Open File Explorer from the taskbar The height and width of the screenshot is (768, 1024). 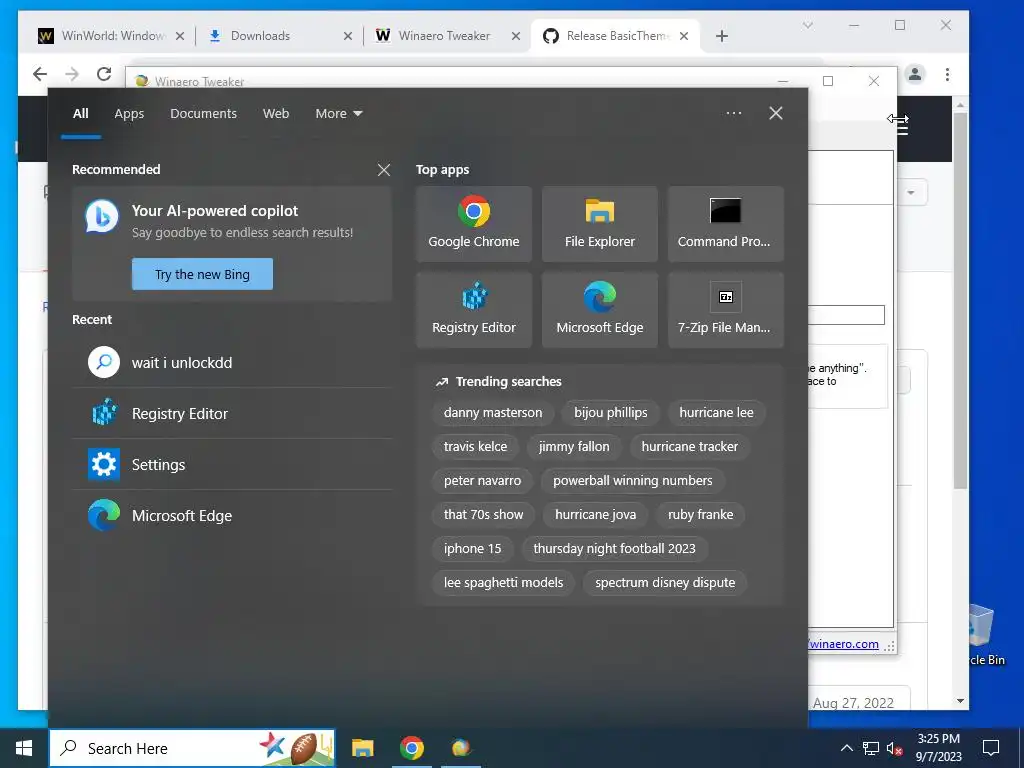pos(362,748)
